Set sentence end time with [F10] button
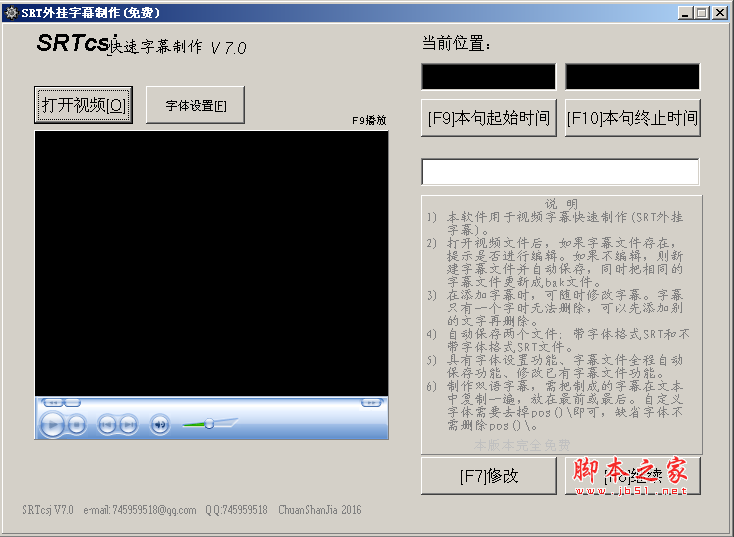Viewport: 734px width, 537px height. click(x=632, y=118)
